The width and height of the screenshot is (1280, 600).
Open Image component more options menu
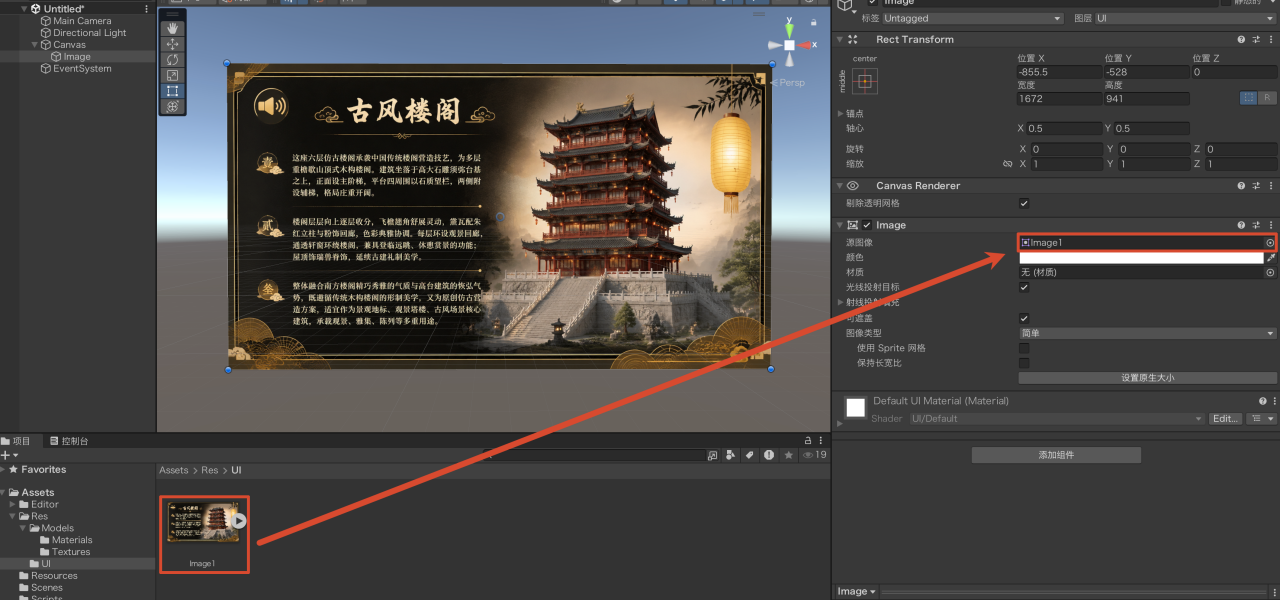tap(1271, 225)
